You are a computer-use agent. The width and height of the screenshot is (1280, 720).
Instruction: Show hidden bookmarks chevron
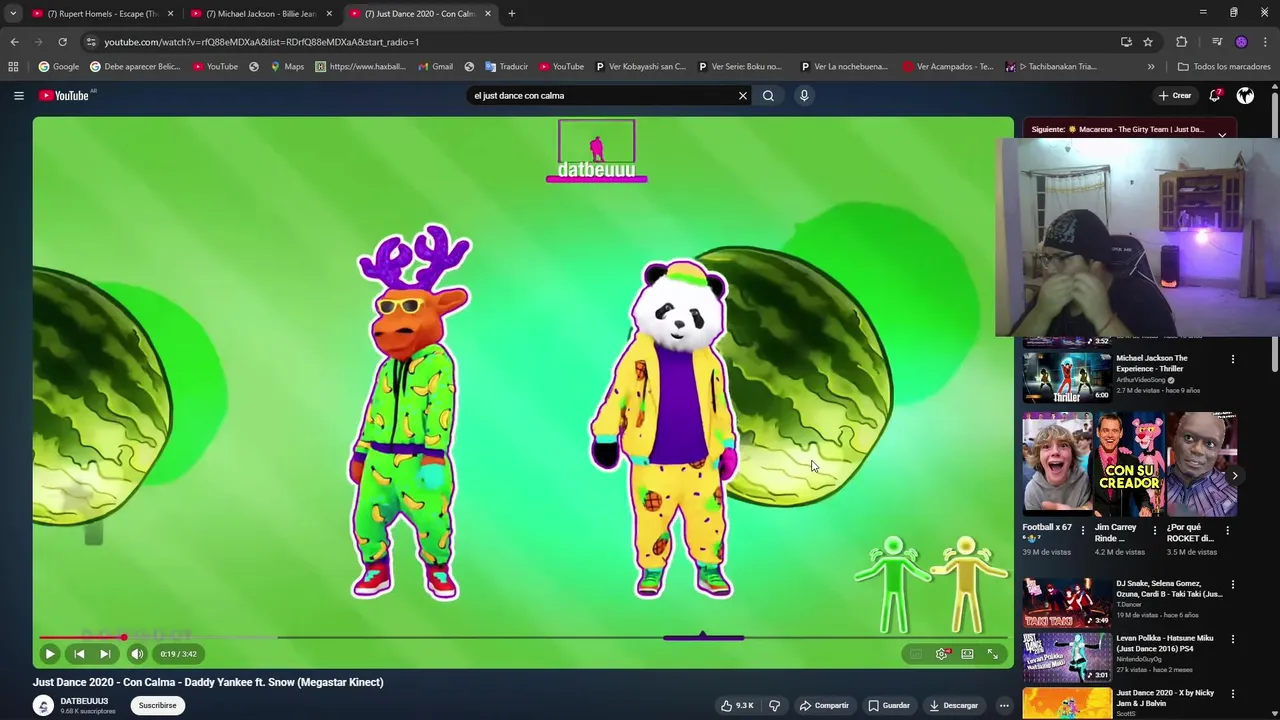click(x=1151, y=67)
